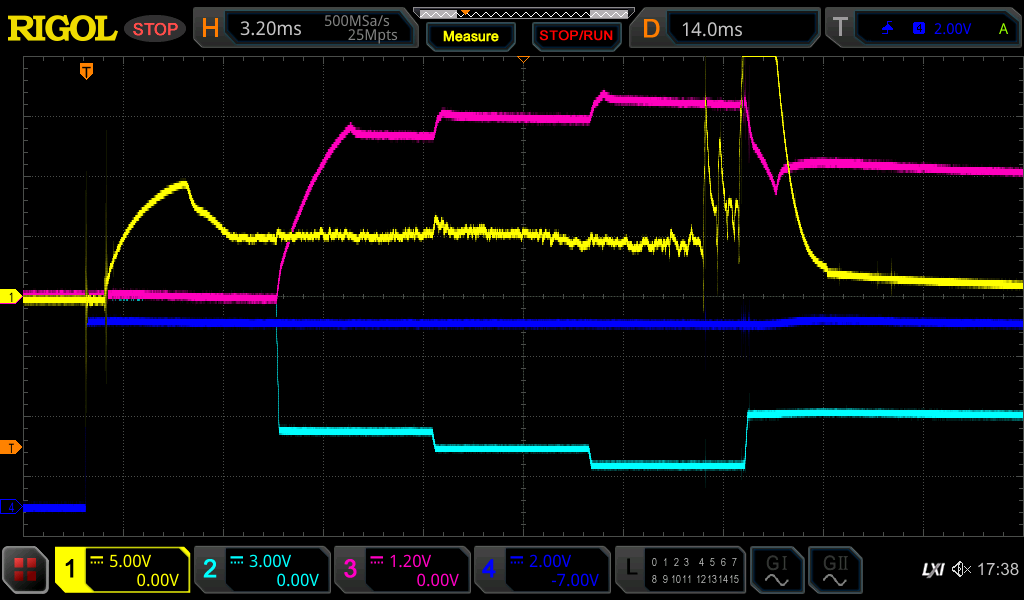The height and width of the screenshot is (600, 1024).
Task: Click the red STOP status indicator
Action: click(155, 29)
